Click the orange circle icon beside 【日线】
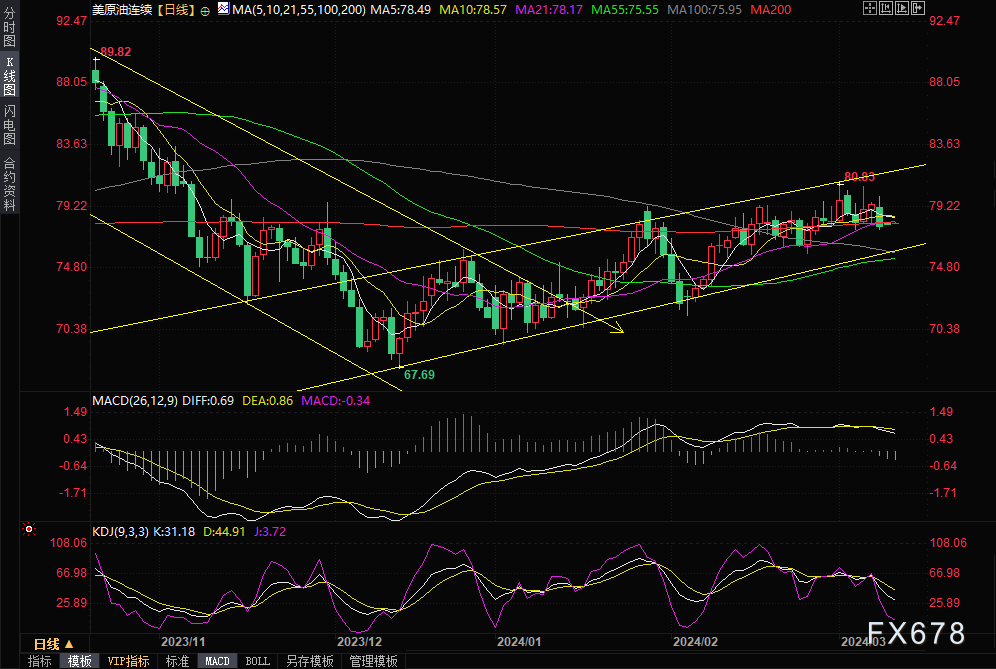The height and width of the screenshot is (669, 996). (x=205, y=11)
